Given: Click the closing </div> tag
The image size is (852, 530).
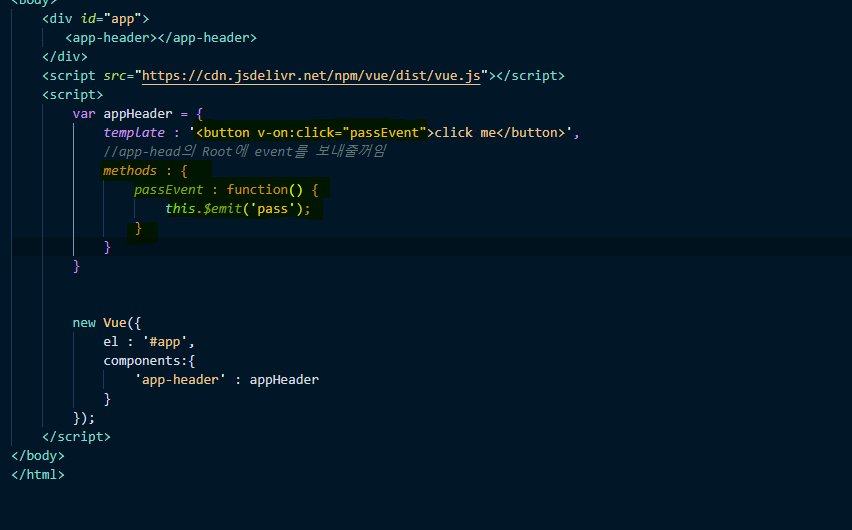Looking at the screenshot, I should 65,57.
